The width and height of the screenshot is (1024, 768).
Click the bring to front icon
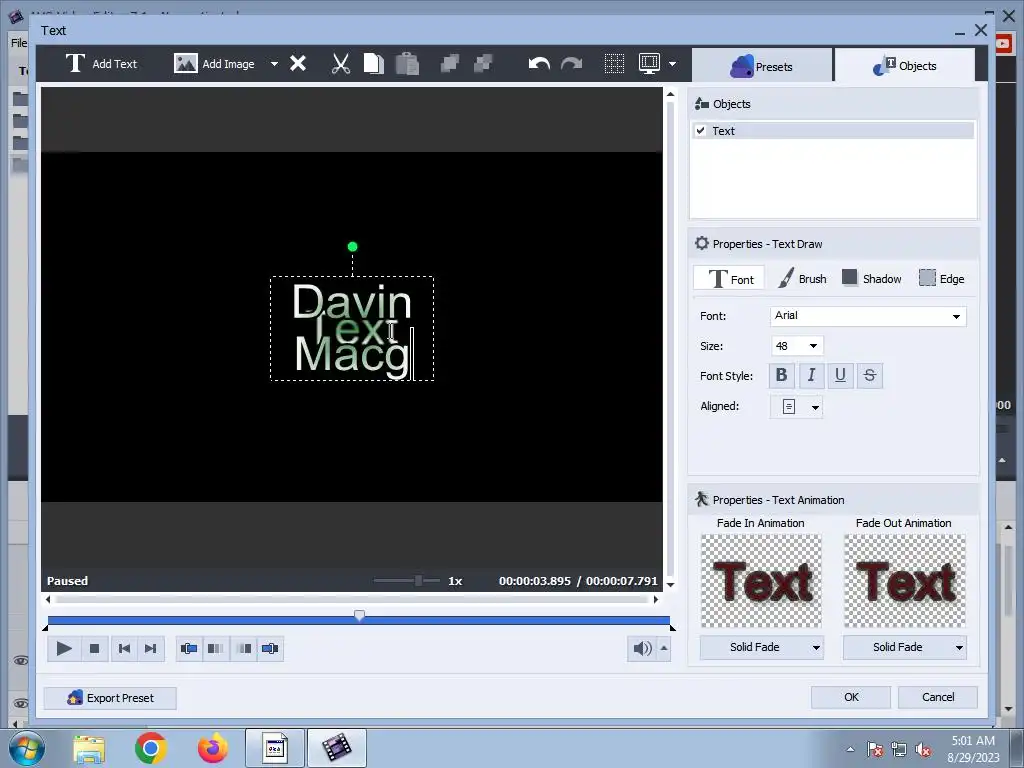click(x=450, y=63)
